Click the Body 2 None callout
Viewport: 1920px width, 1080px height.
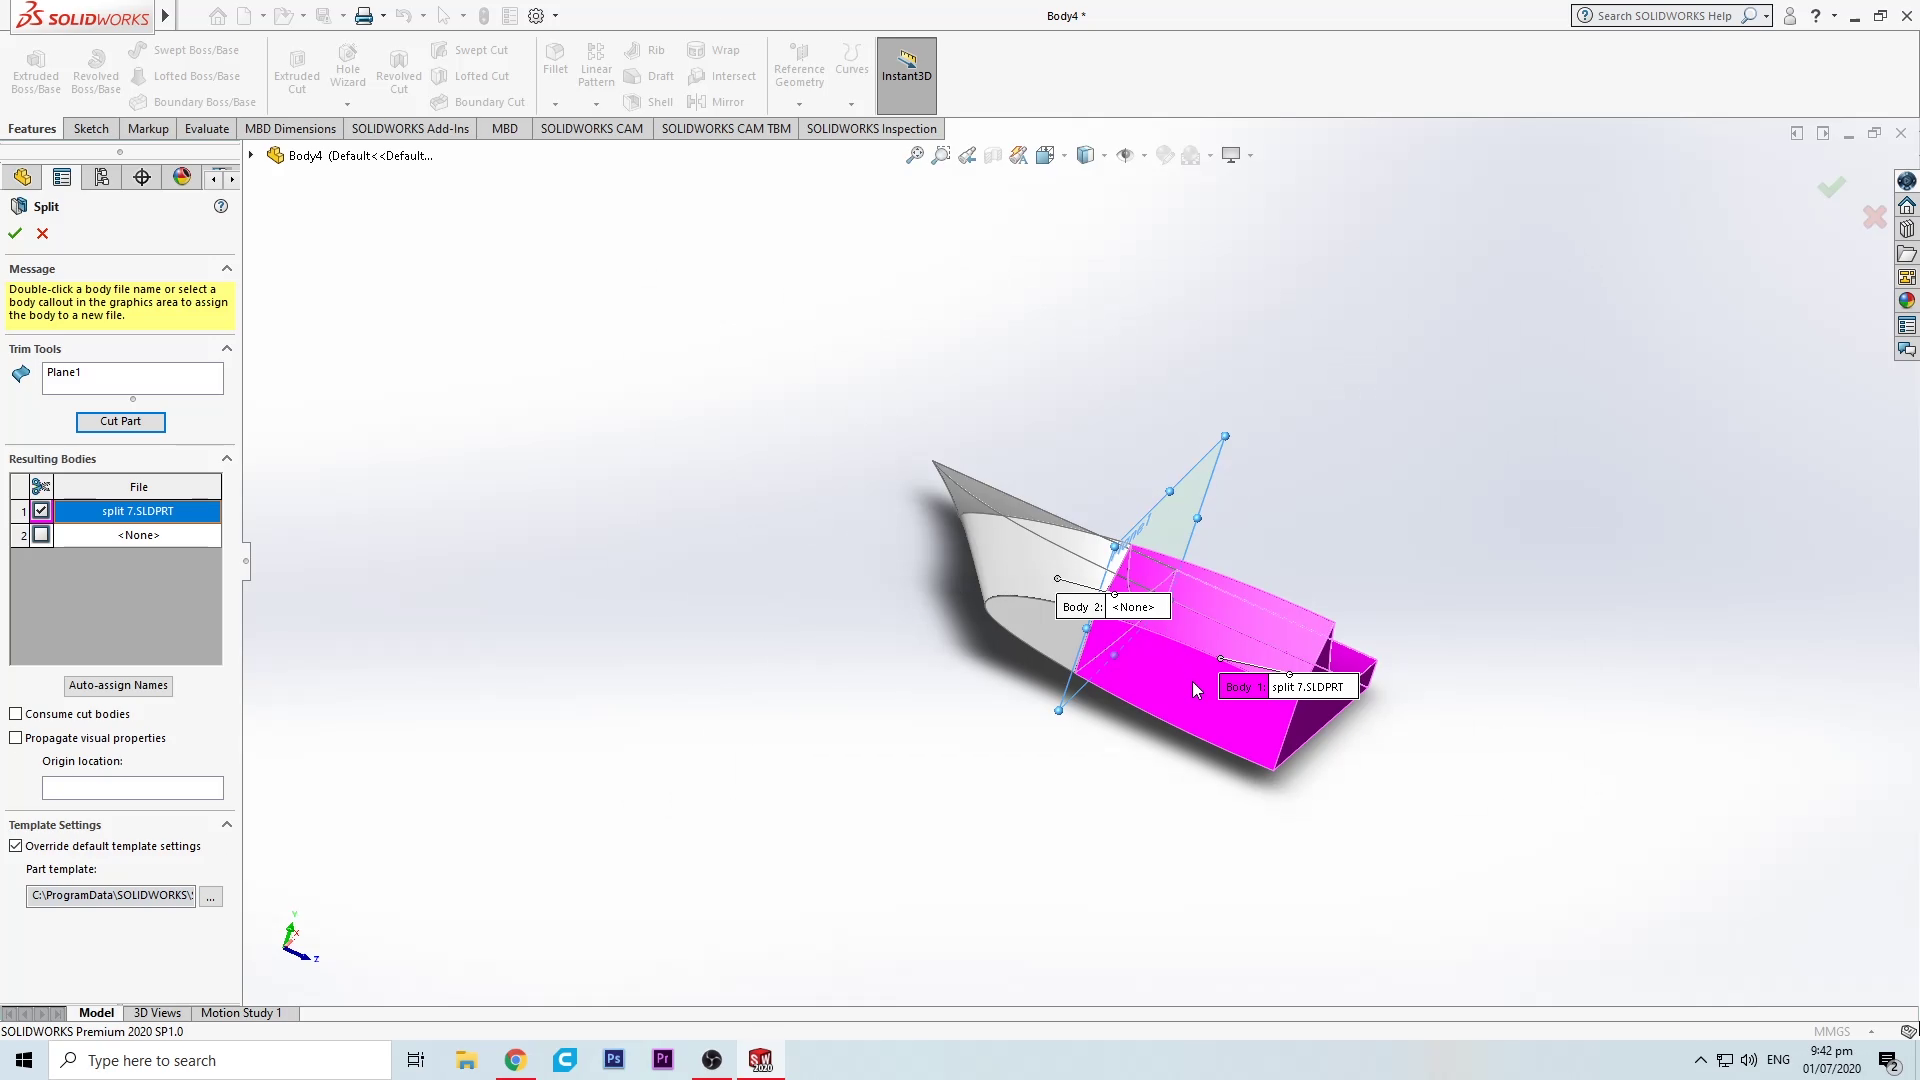pos(1113,607)
